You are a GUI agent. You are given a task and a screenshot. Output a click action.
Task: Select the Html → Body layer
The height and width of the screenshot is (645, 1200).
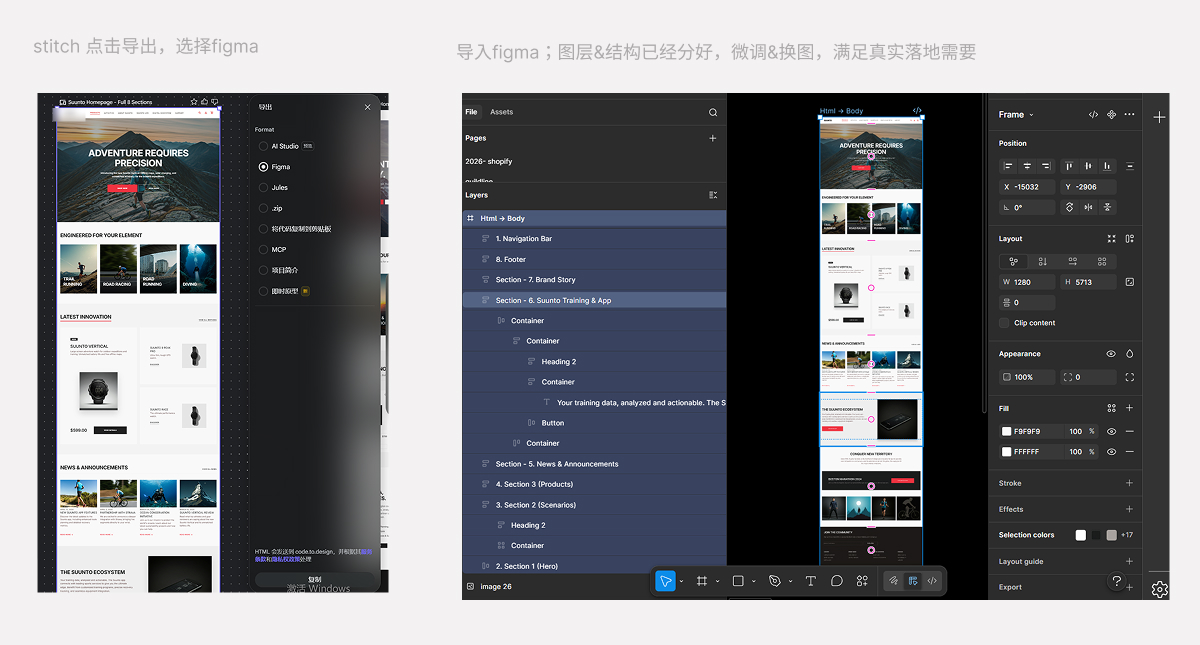click(x=594, y=218)
